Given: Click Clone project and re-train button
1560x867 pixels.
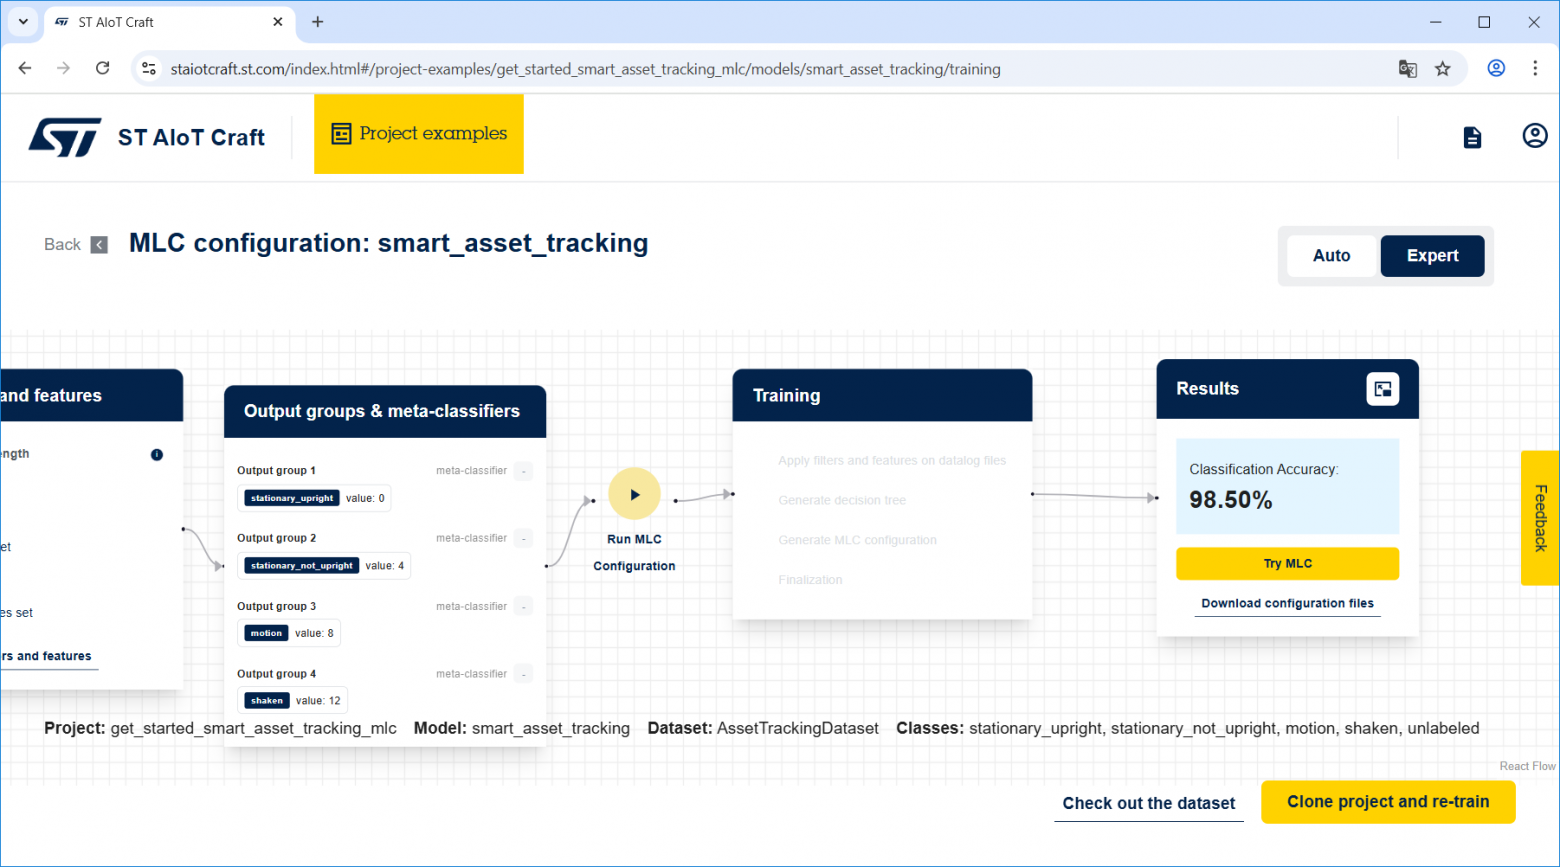Looking at the screenshot, I should [1388, 802].
